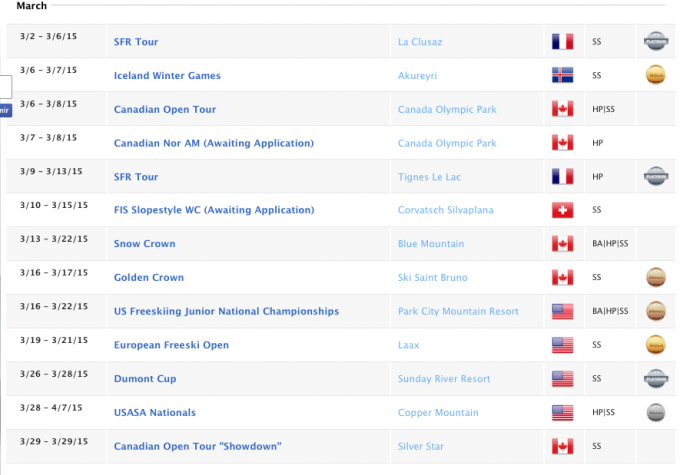Screen dimensions: 680x475
Task: Click the Swiss flag beside Corvatsch Silvaplana
Action: [x=562, y=210]
